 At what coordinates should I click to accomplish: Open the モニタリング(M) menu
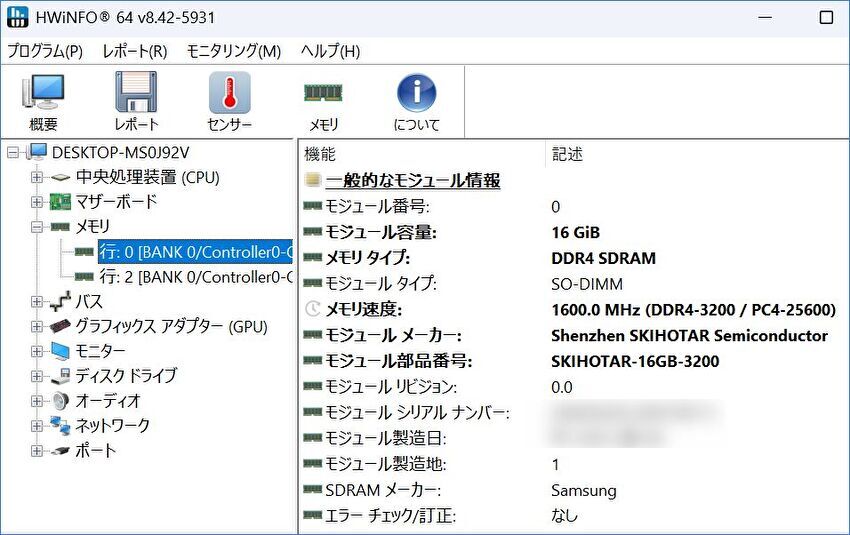(x=234, y=51)
